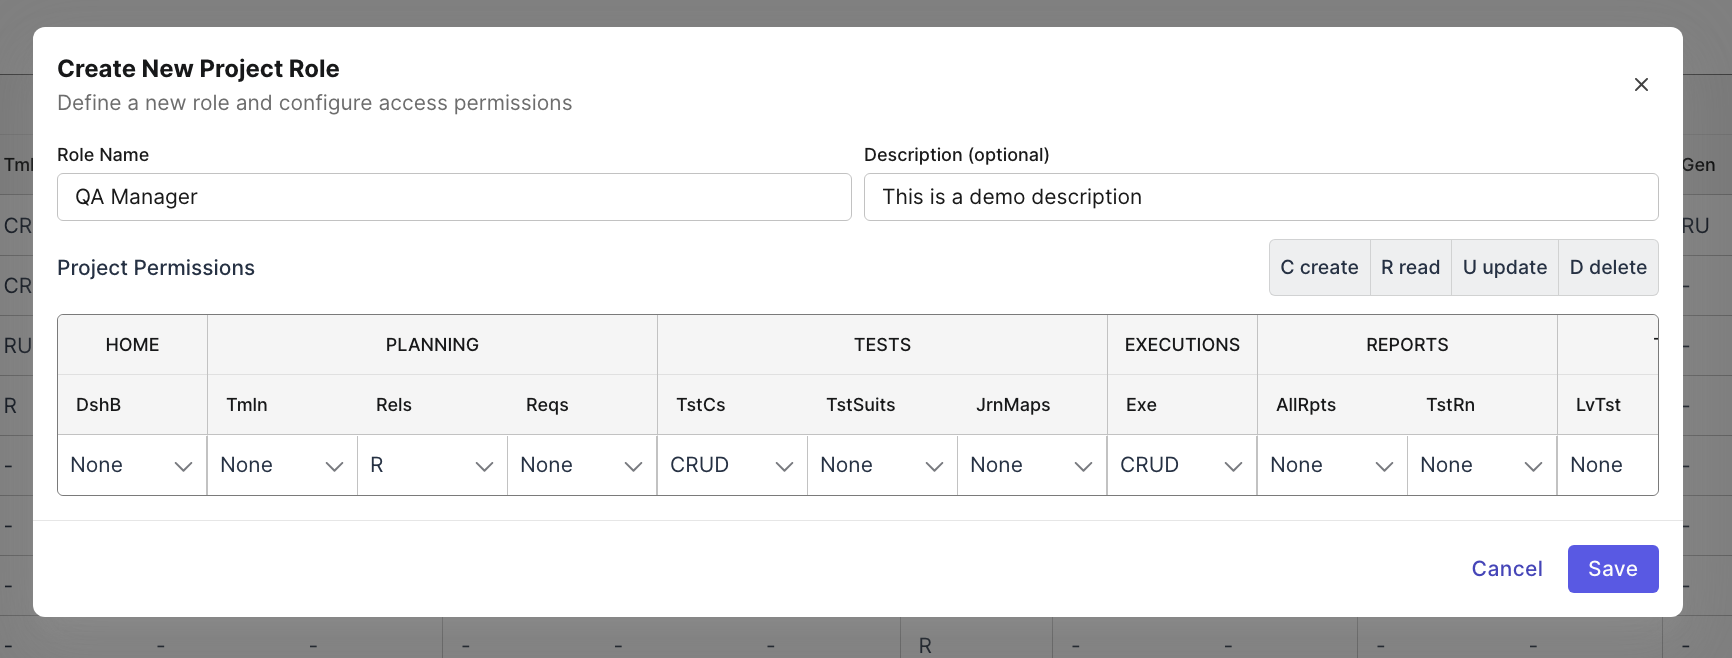Click the 'Description (optional)' field label
Image resolution: width=1732 pixels, height=658 pixels.
pyautogui.click(x=957, y=155)
